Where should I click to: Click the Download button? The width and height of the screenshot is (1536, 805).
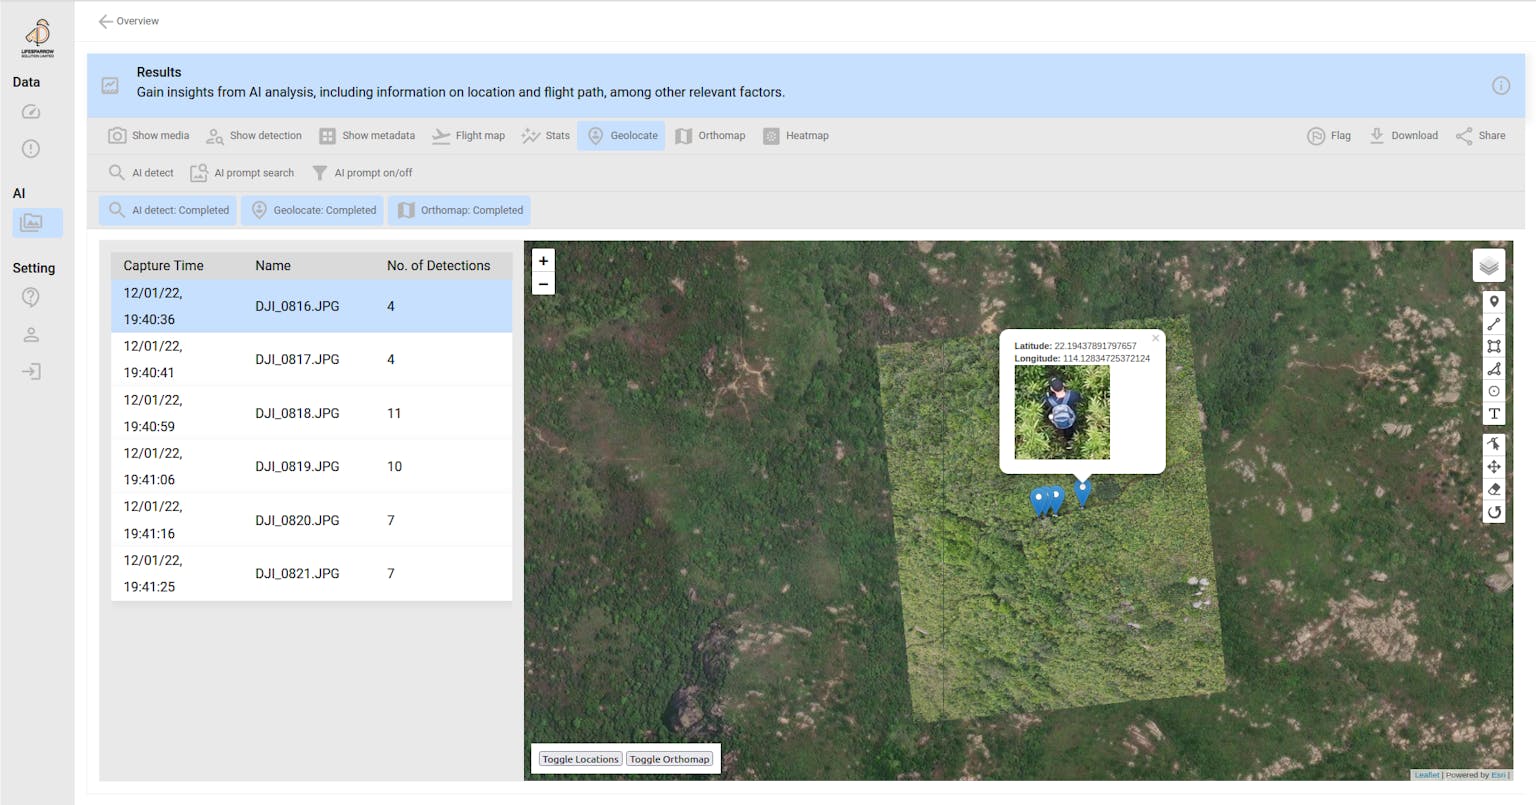coord(1403,135)
